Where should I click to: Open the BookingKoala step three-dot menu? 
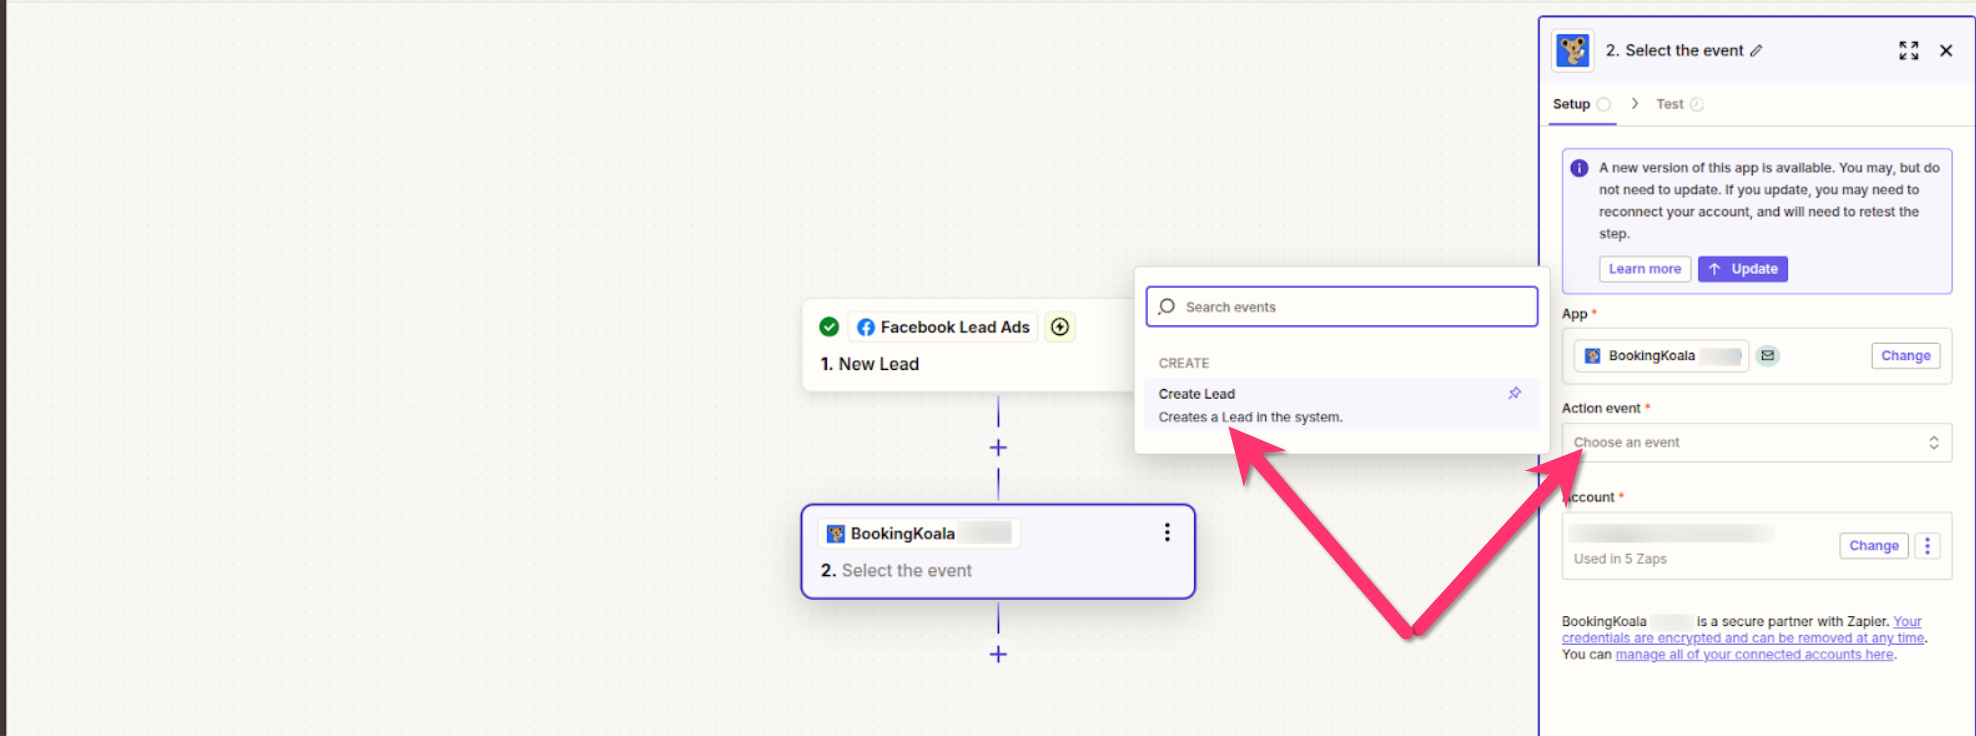pyautogui.click(x=1166, y=533)
